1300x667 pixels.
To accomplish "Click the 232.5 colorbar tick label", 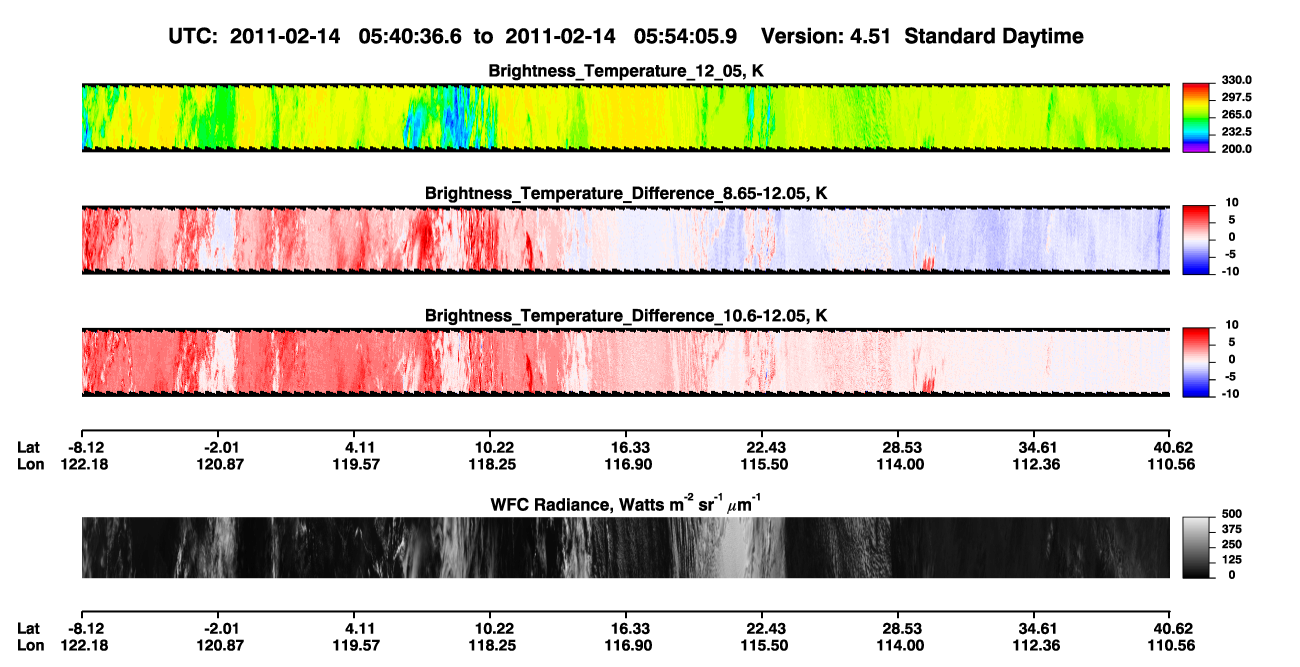I will tap(1237, 131).
